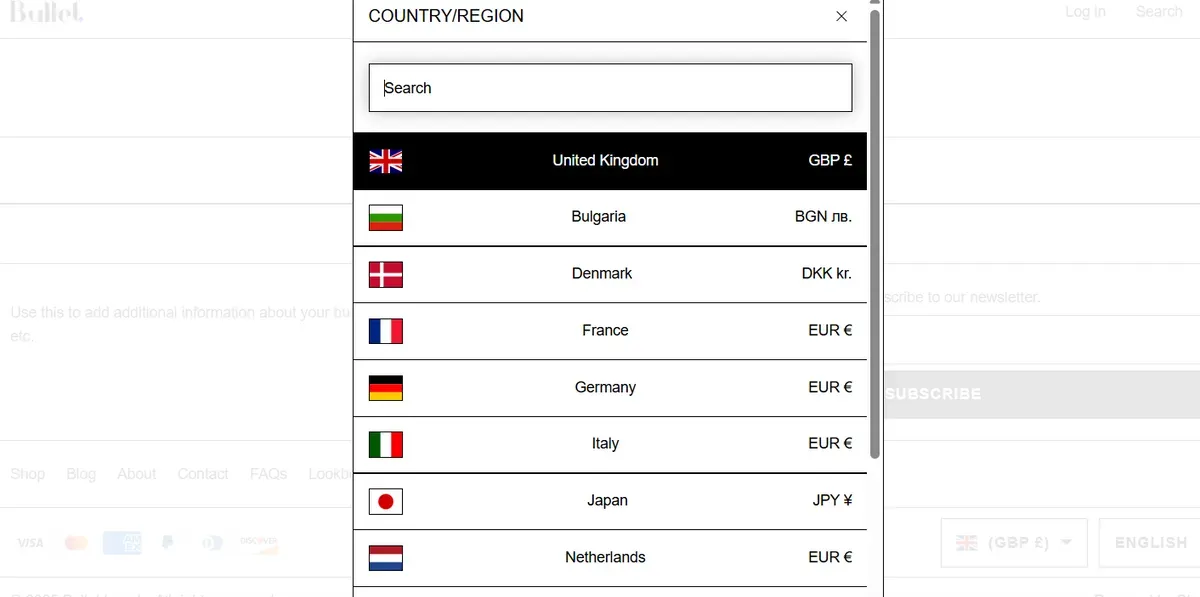The height and width of the screenshot is (597, 1200).
Task: Click the PayPal payment icon
Action: tap(167, 543)
